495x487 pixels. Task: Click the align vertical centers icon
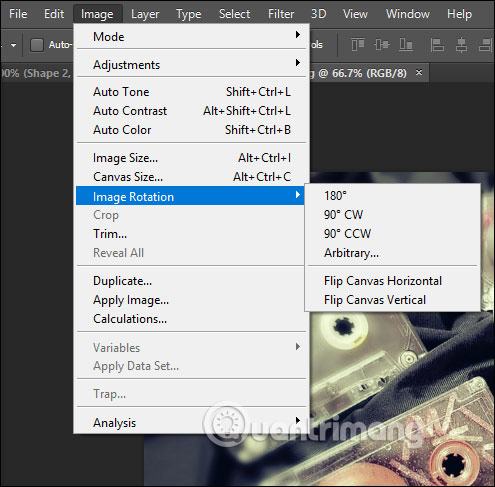pyautogui.click(x=382, y=44)
